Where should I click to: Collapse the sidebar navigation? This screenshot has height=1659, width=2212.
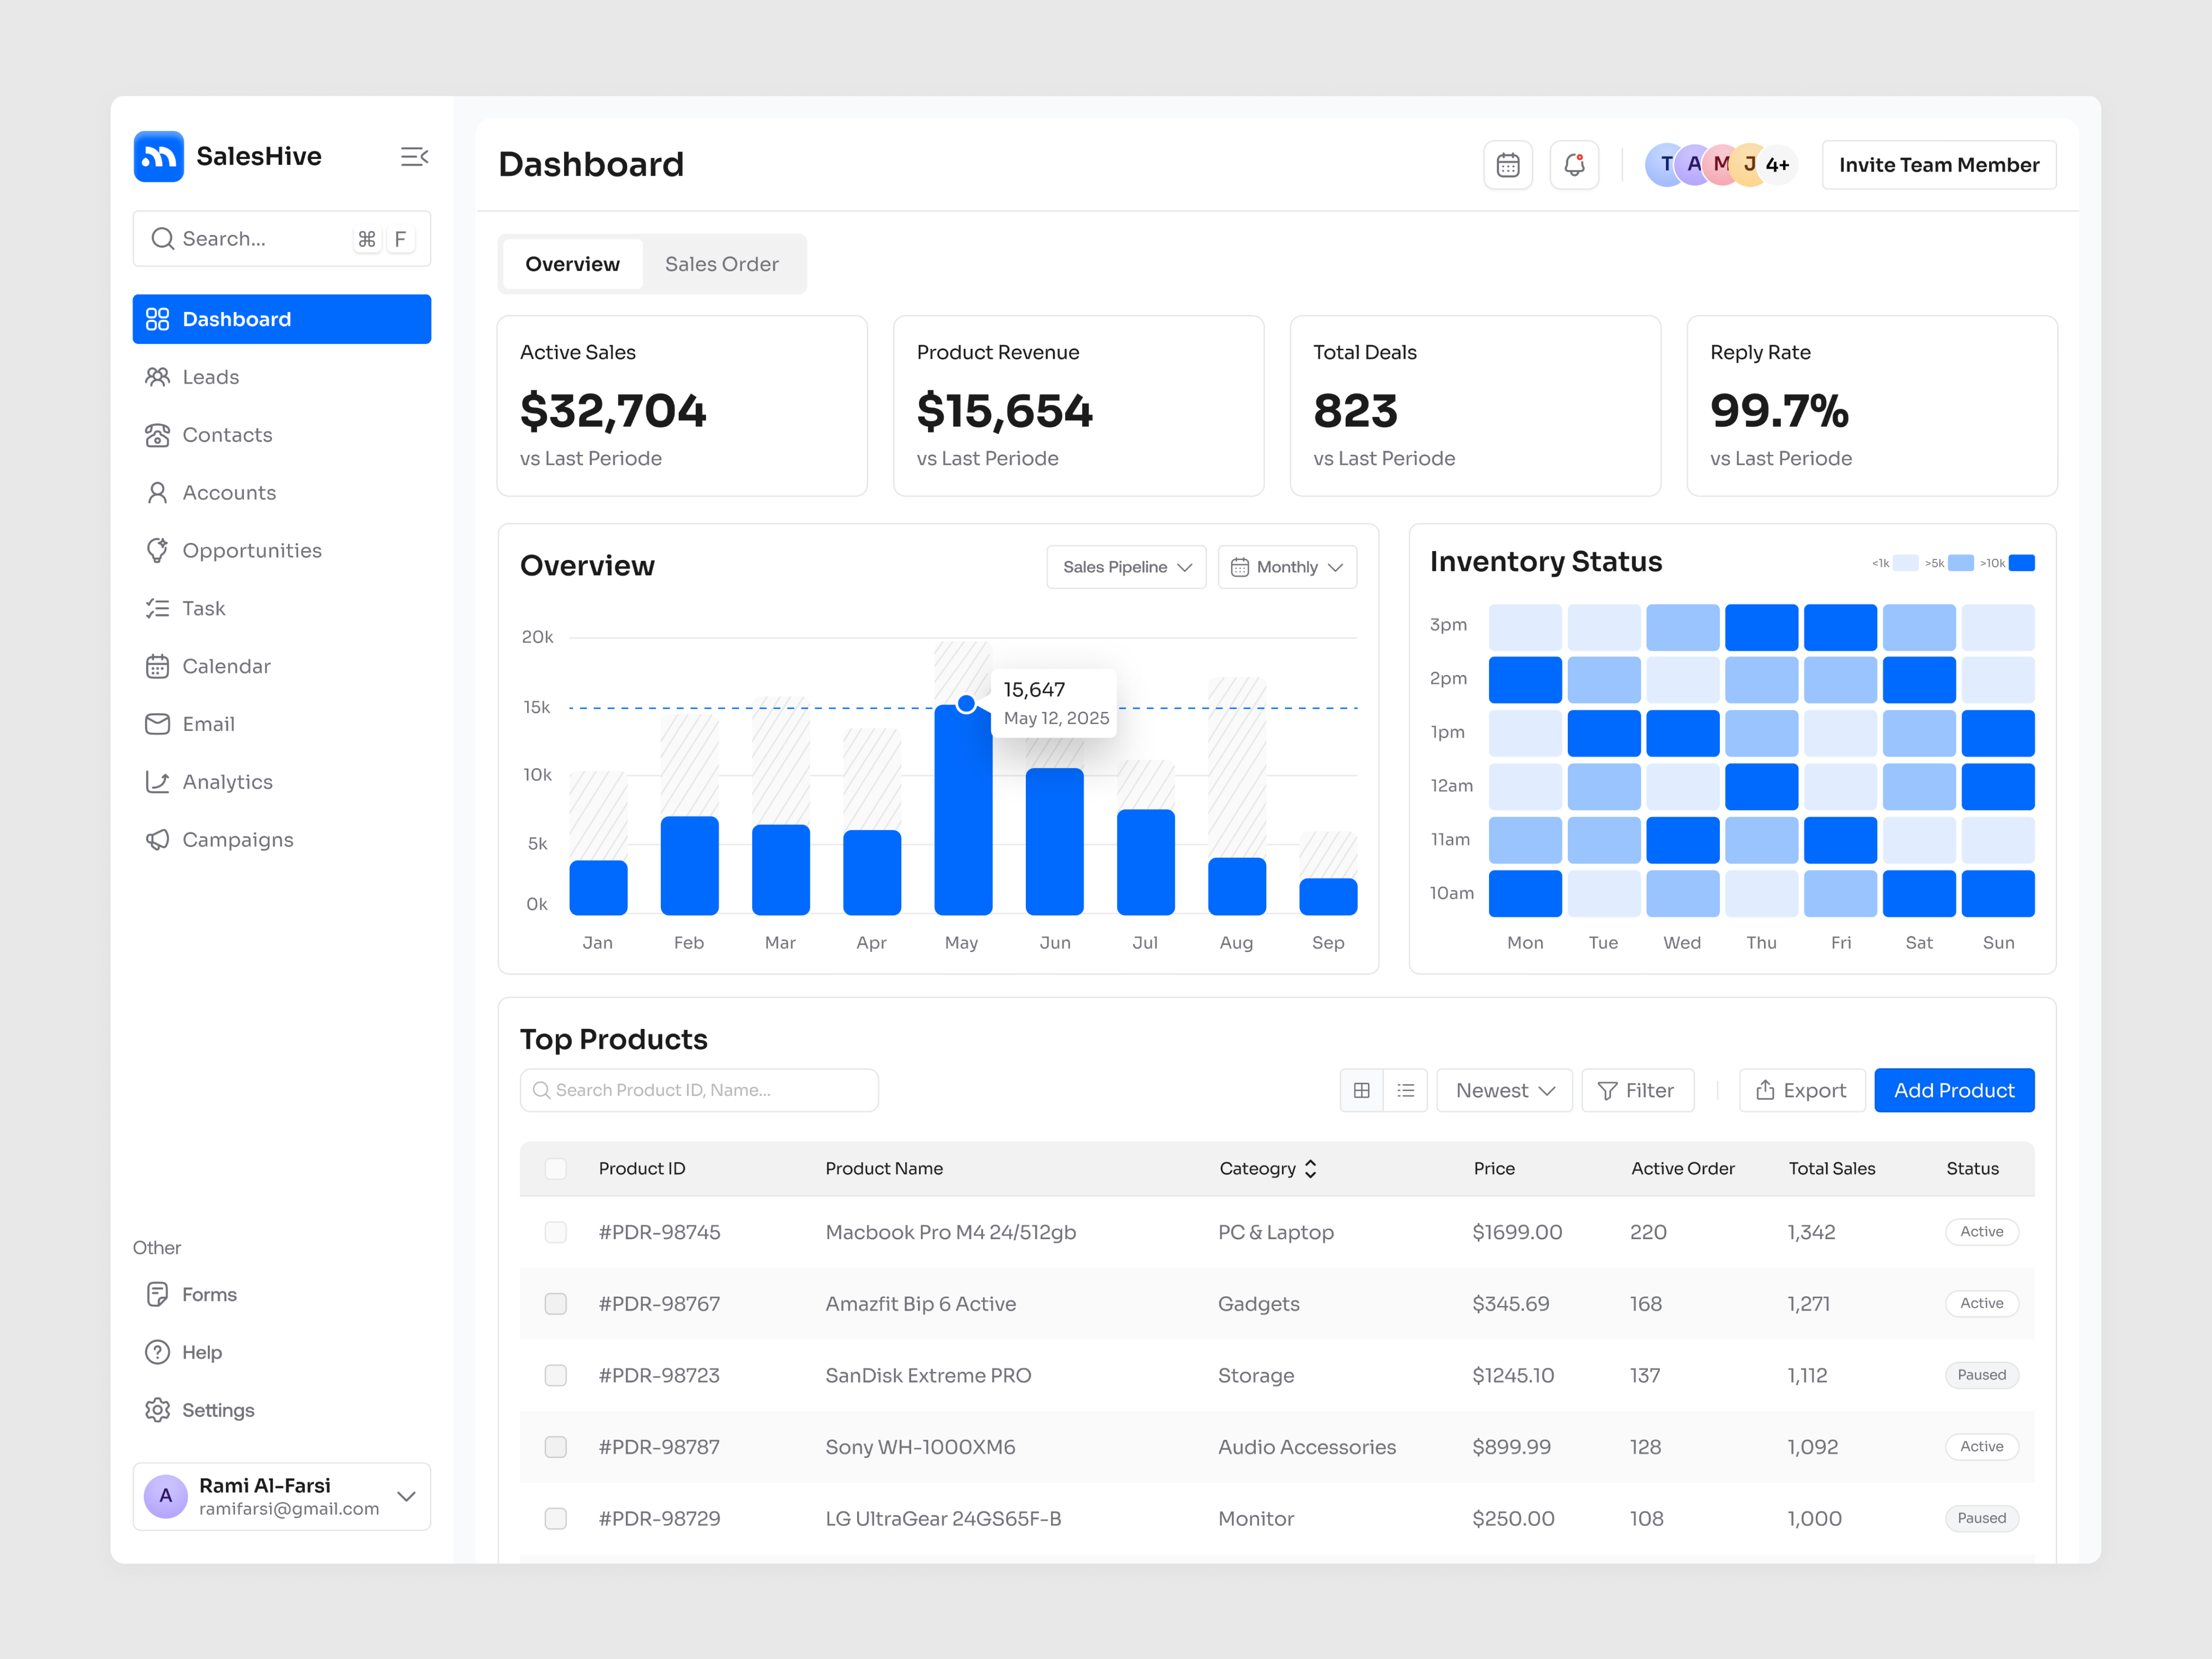414,156
